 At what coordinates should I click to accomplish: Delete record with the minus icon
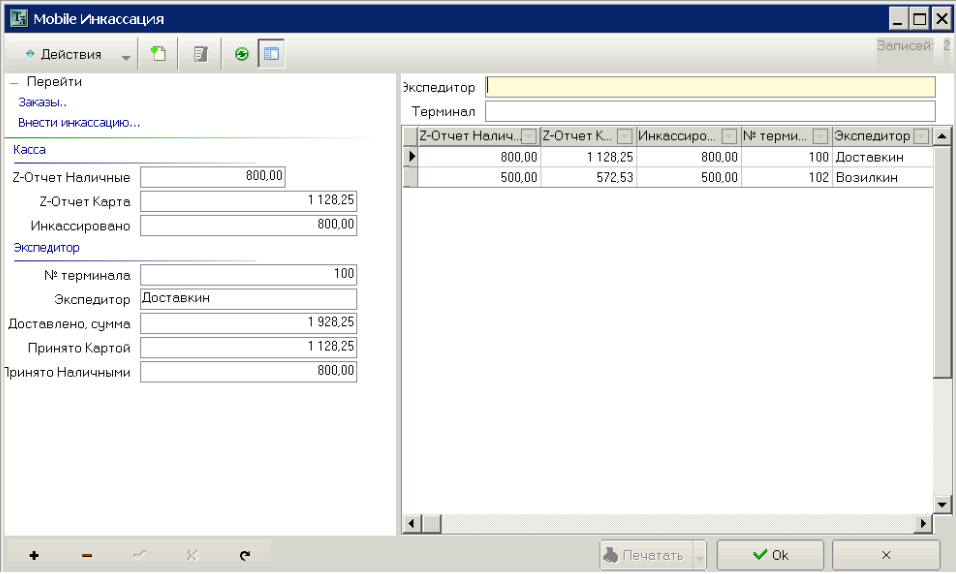point(87,555)
